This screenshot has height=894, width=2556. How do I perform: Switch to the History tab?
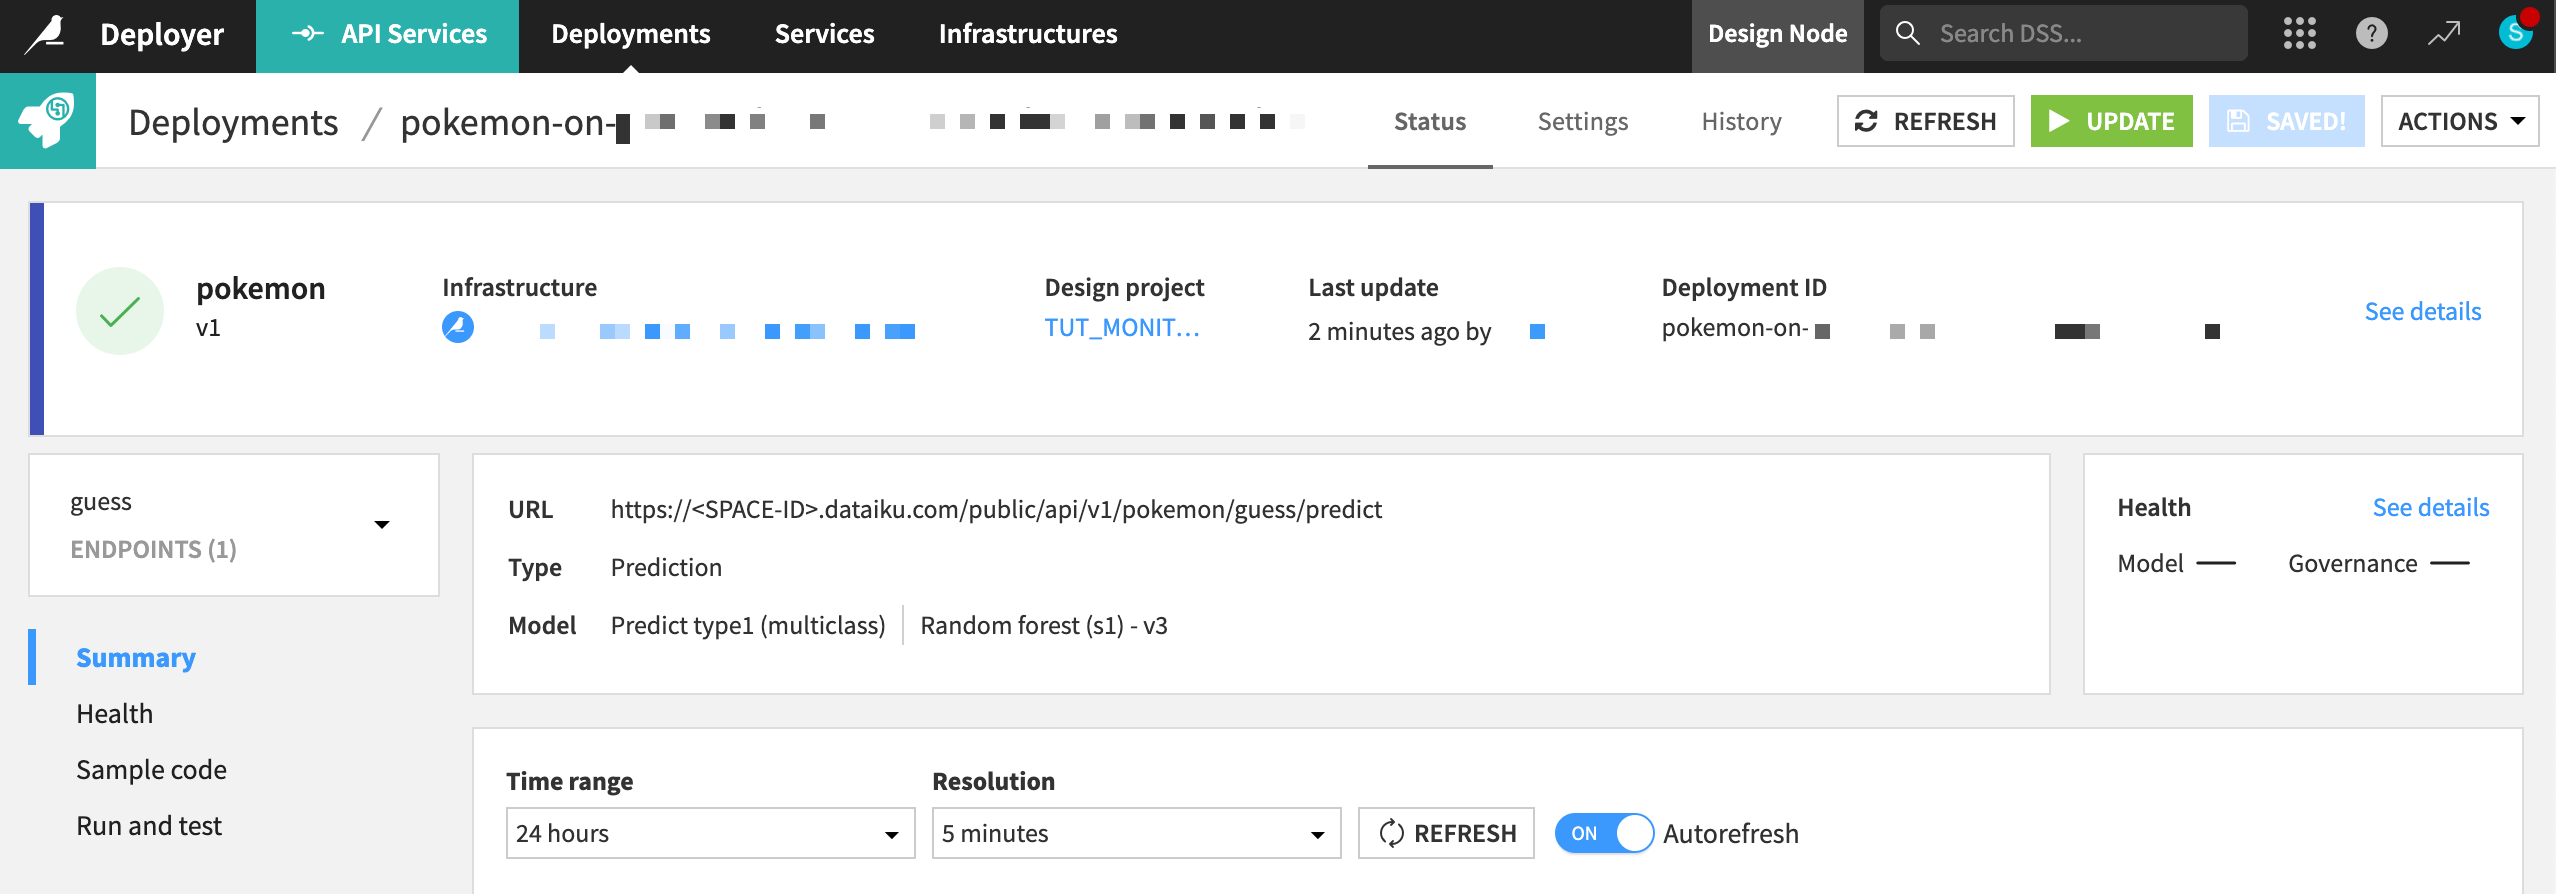coord(1741,121)
